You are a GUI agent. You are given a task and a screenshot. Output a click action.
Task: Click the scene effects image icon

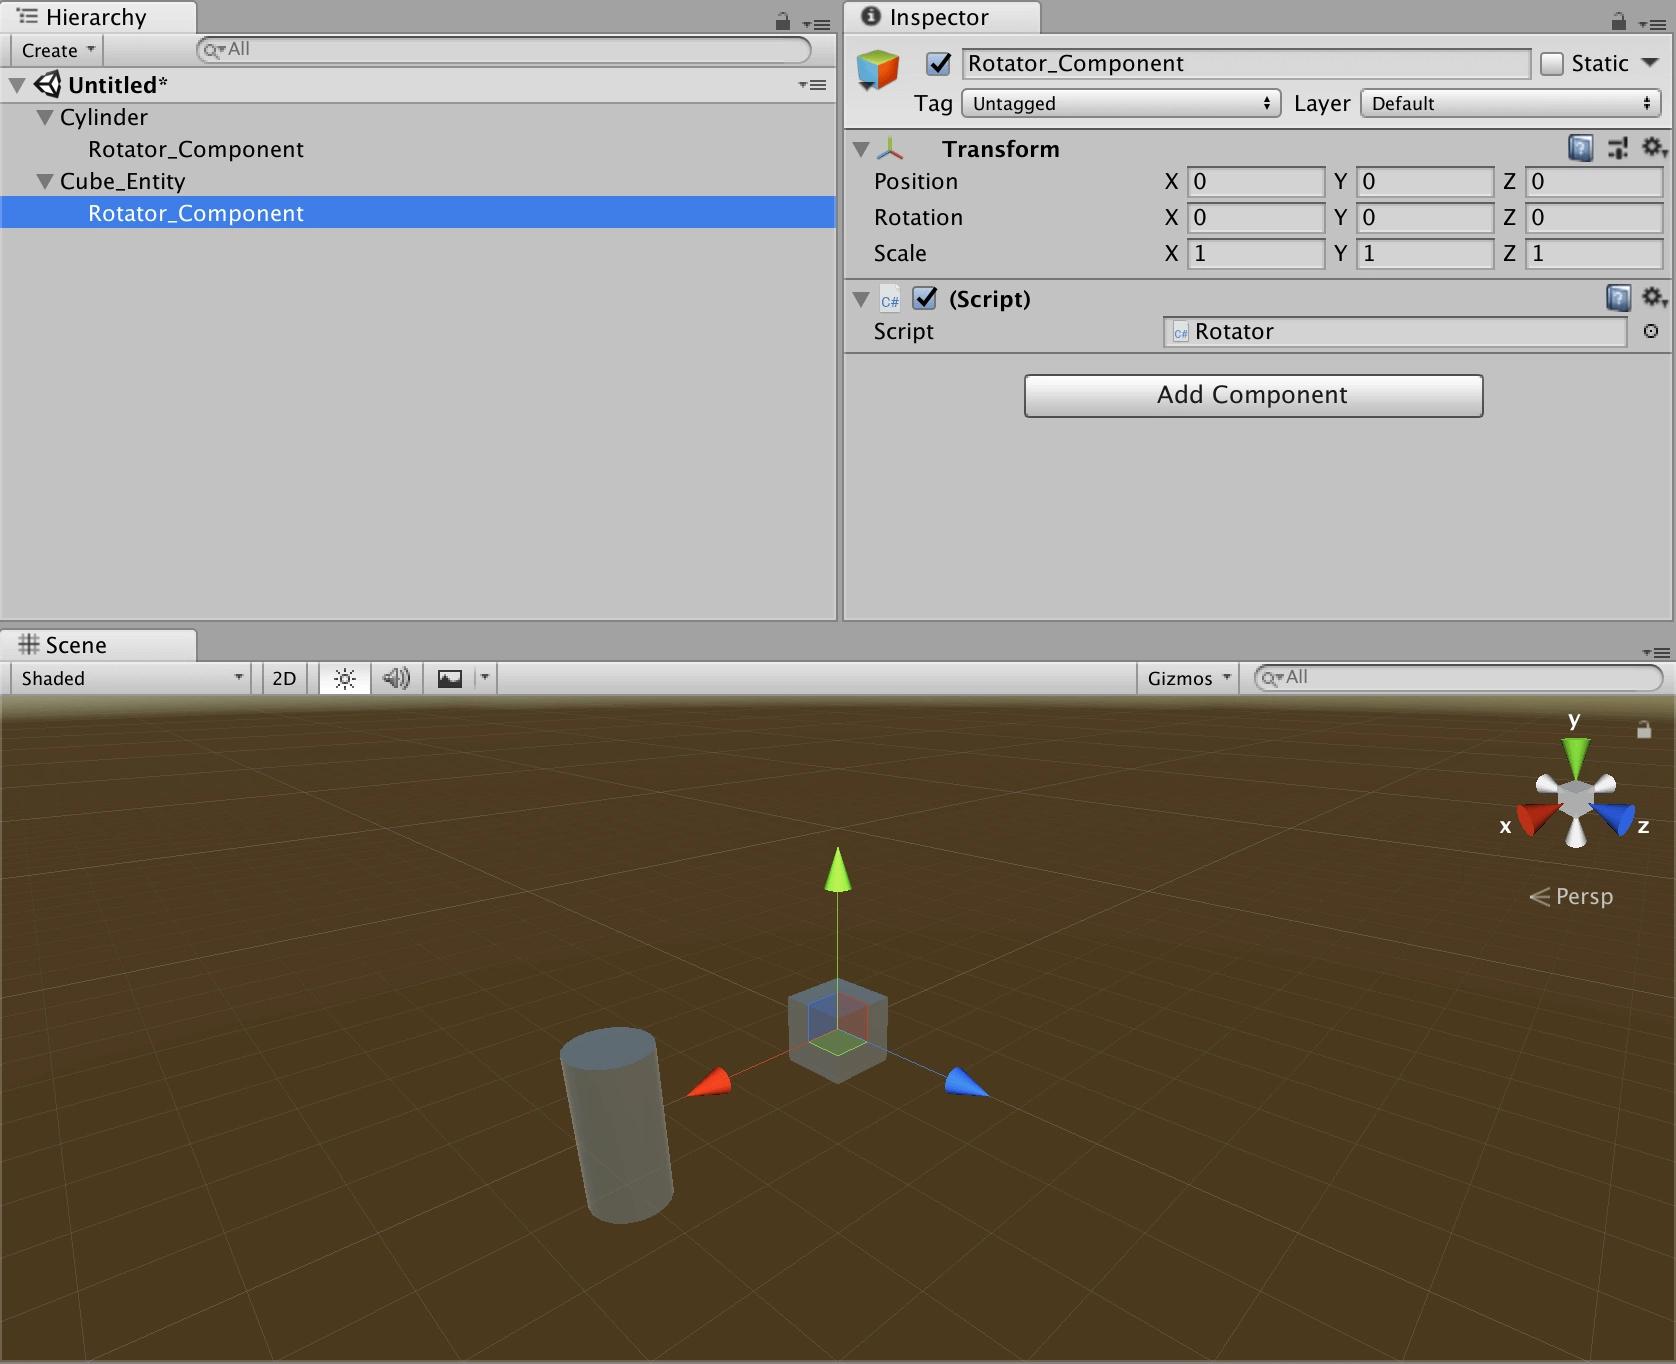click(x=450, y=679)
